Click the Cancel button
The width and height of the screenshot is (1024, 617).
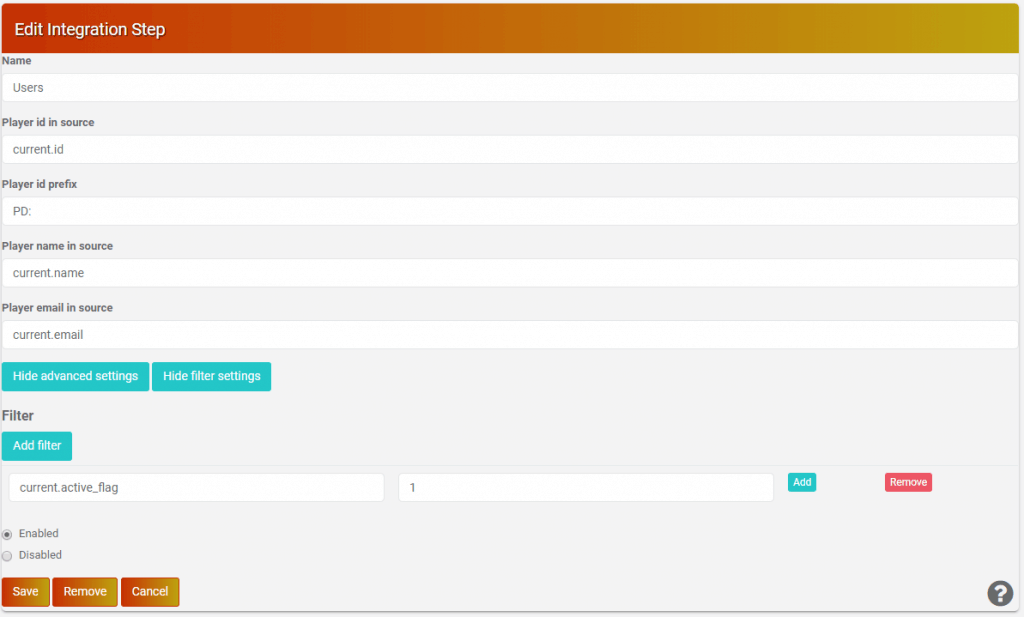coord(150,592)
